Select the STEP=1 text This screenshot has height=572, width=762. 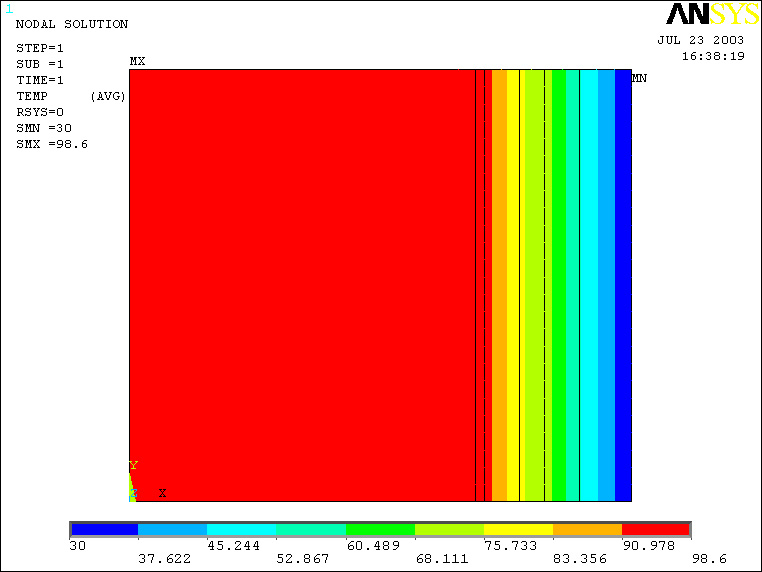click(x=40, y=48)
